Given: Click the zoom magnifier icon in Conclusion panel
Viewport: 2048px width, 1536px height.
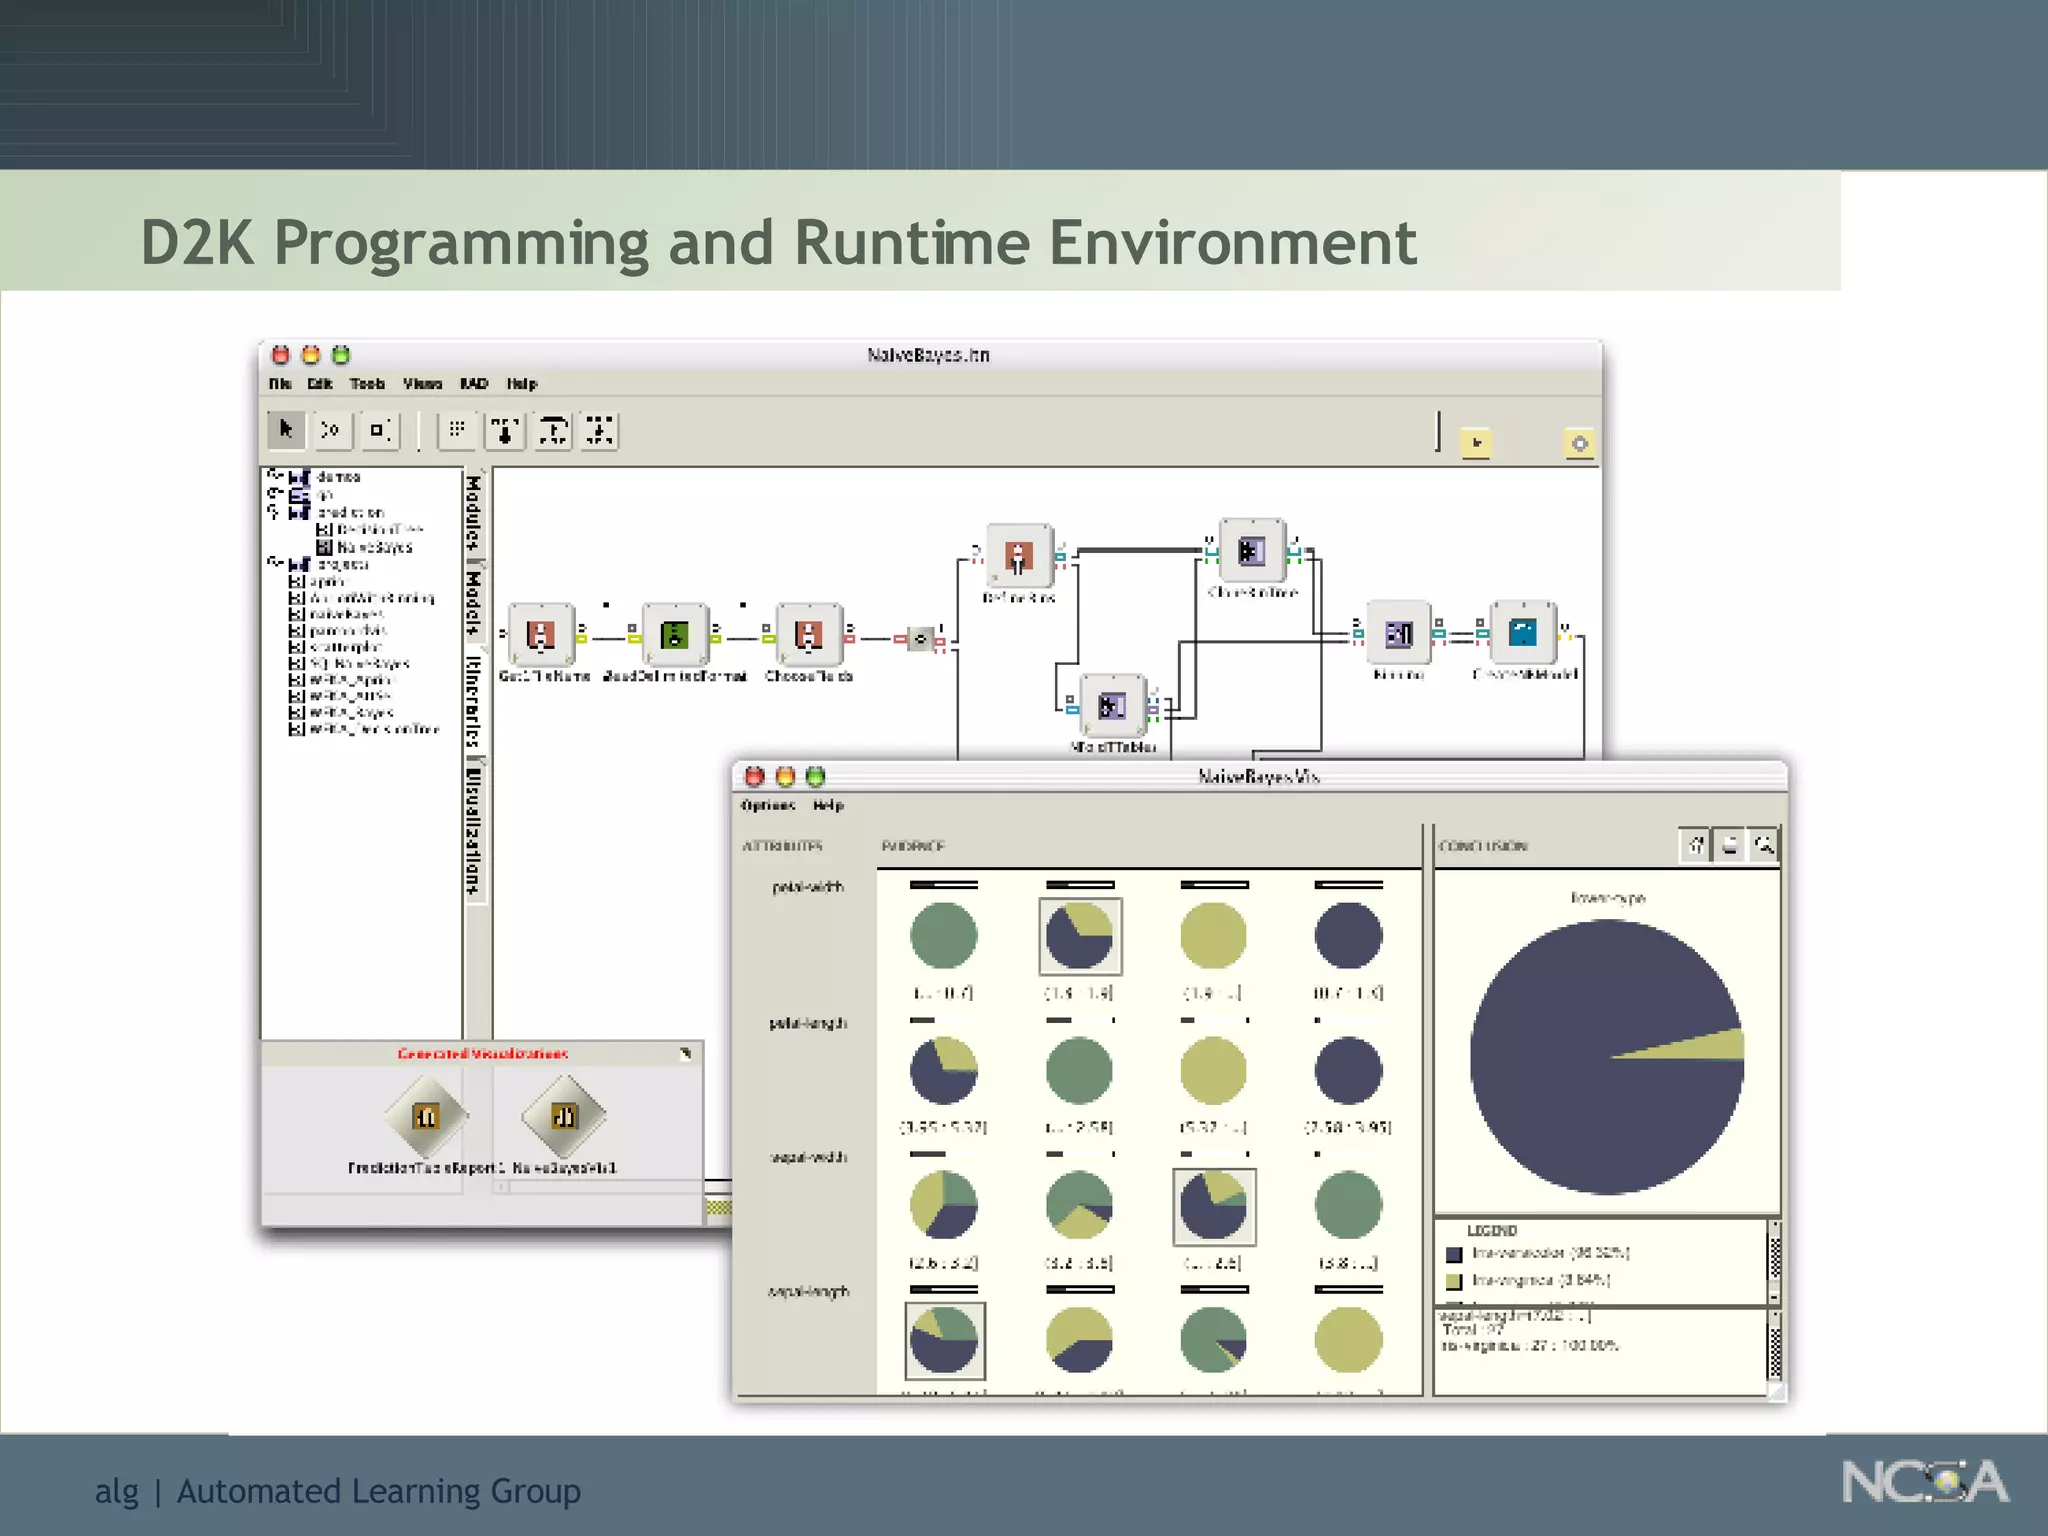Looking at the screenshot, I should coord(1764,845).
